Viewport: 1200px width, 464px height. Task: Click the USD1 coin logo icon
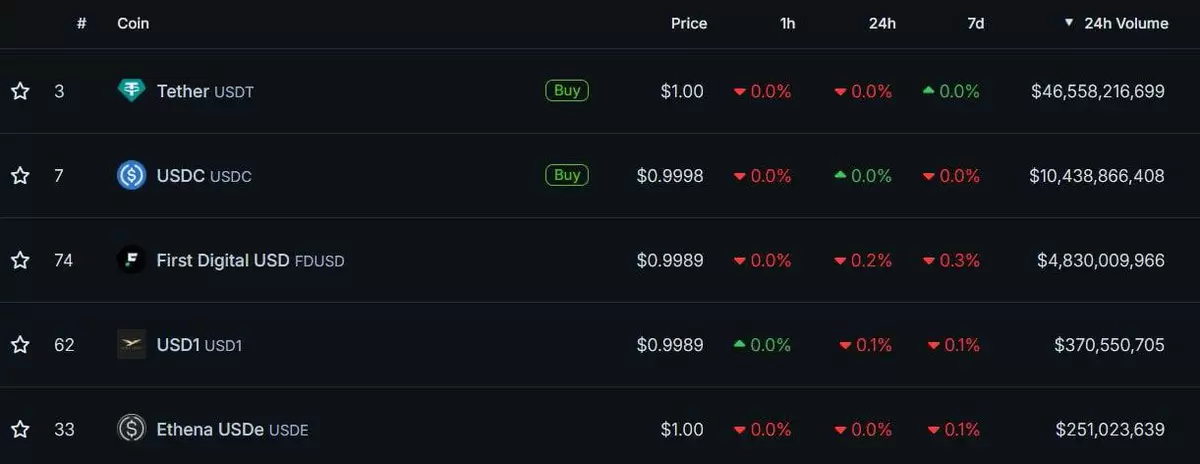pyautogui.click(x=131, y=345)
